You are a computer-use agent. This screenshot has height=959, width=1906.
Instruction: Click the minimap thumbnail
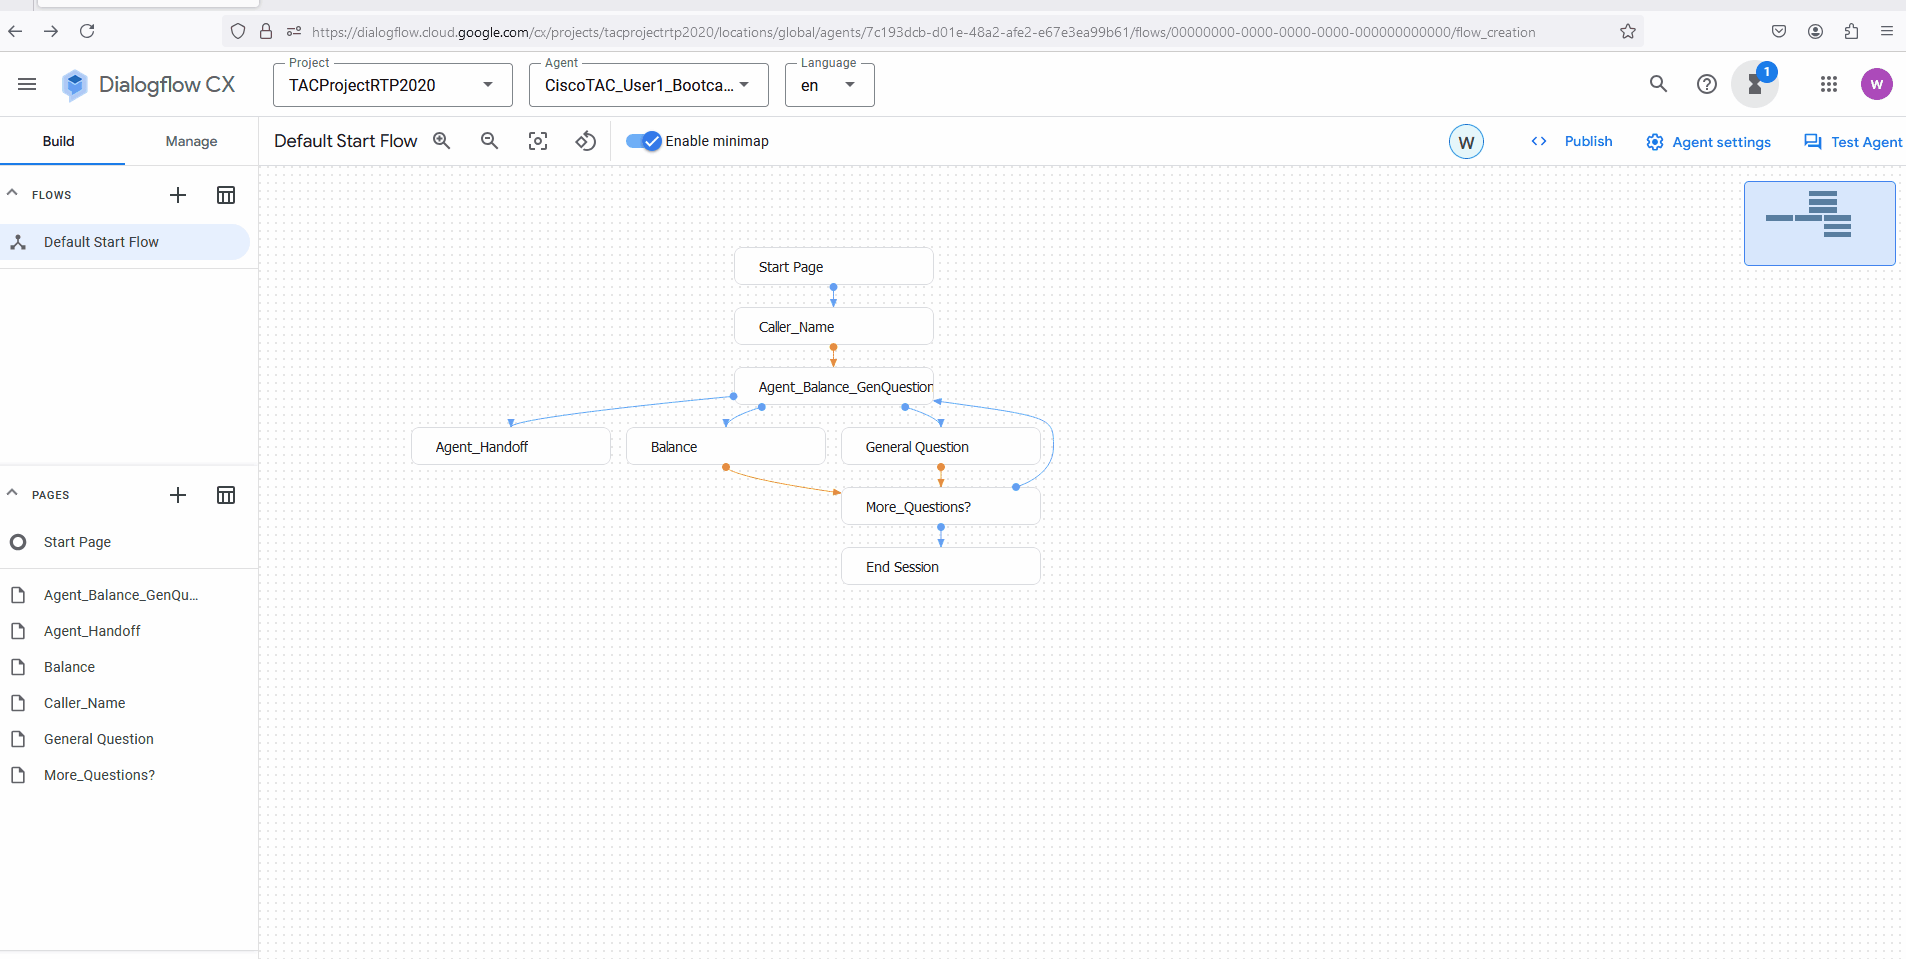(1819, 223)
